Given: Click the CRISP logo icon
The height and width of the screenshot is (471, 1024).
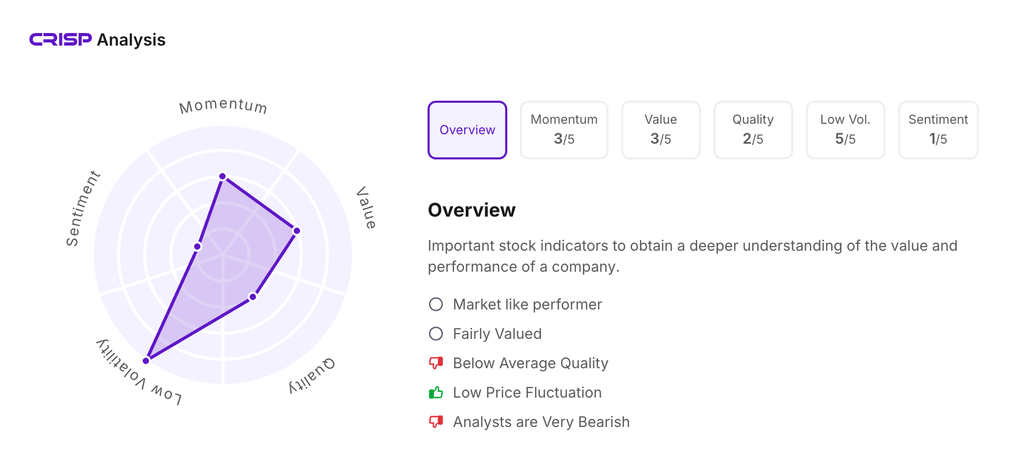Looking at the screenshot, I should (60, 40).
